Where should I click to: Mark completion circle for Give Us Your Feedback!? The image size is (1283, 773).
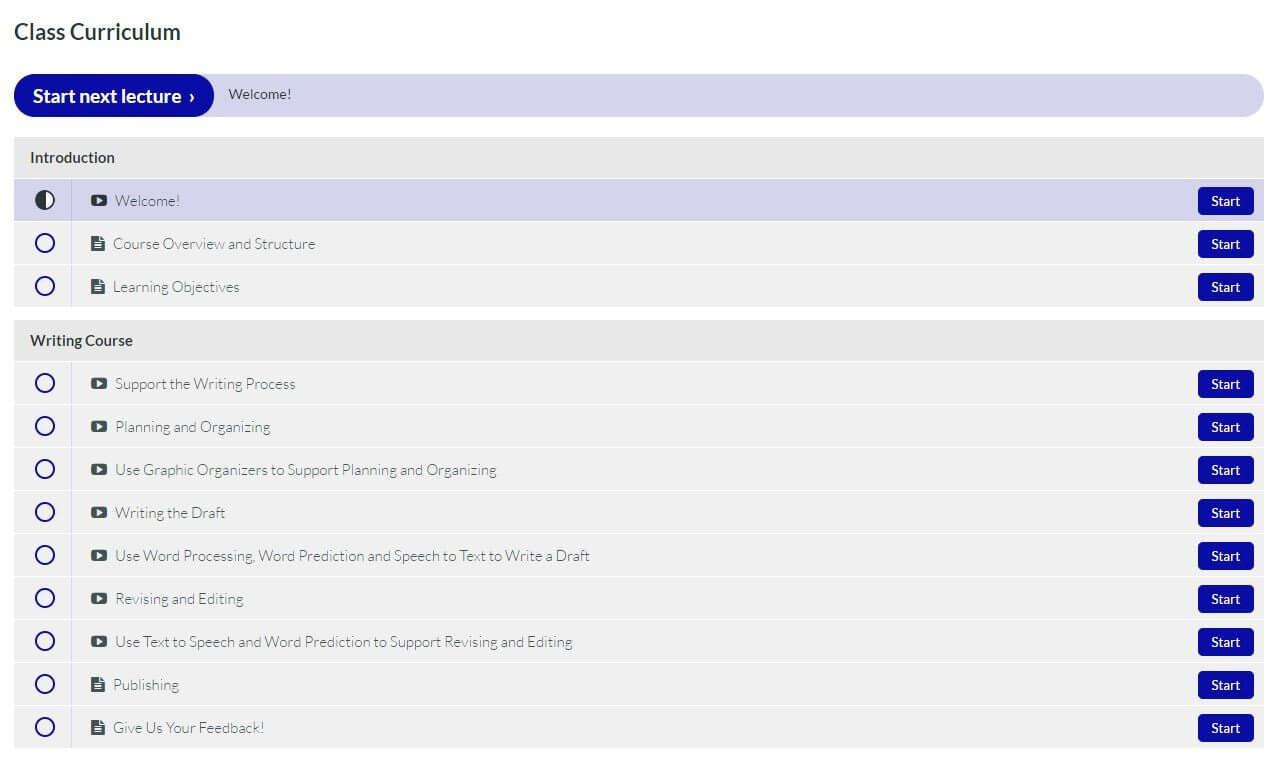(x=45, y=727)
